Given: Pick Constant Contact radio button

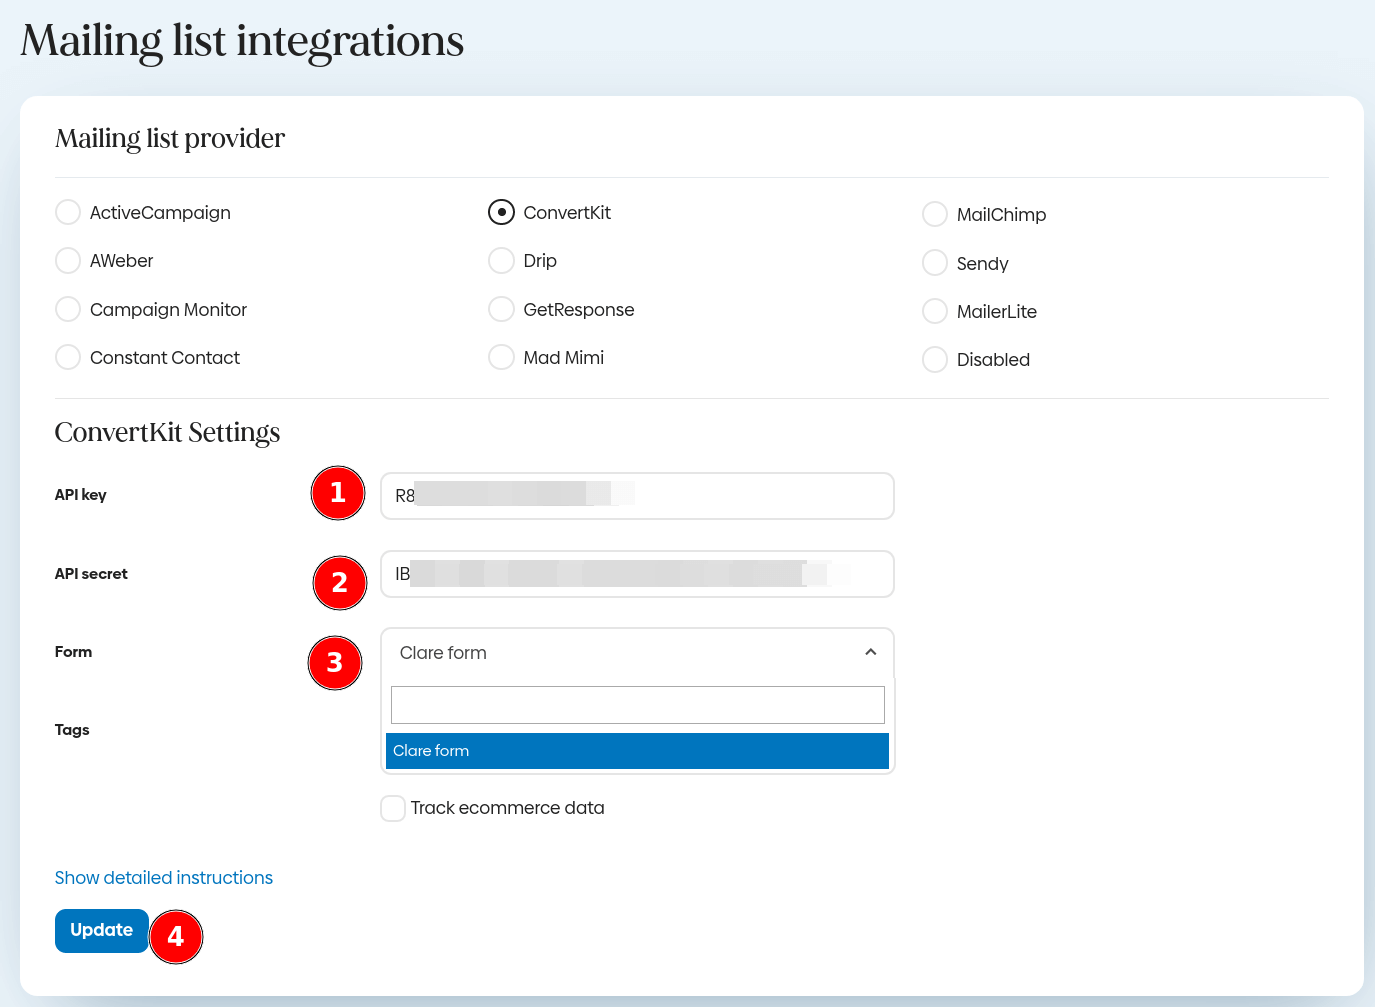Looking at the screenshot, I should (x=68, y=357).
